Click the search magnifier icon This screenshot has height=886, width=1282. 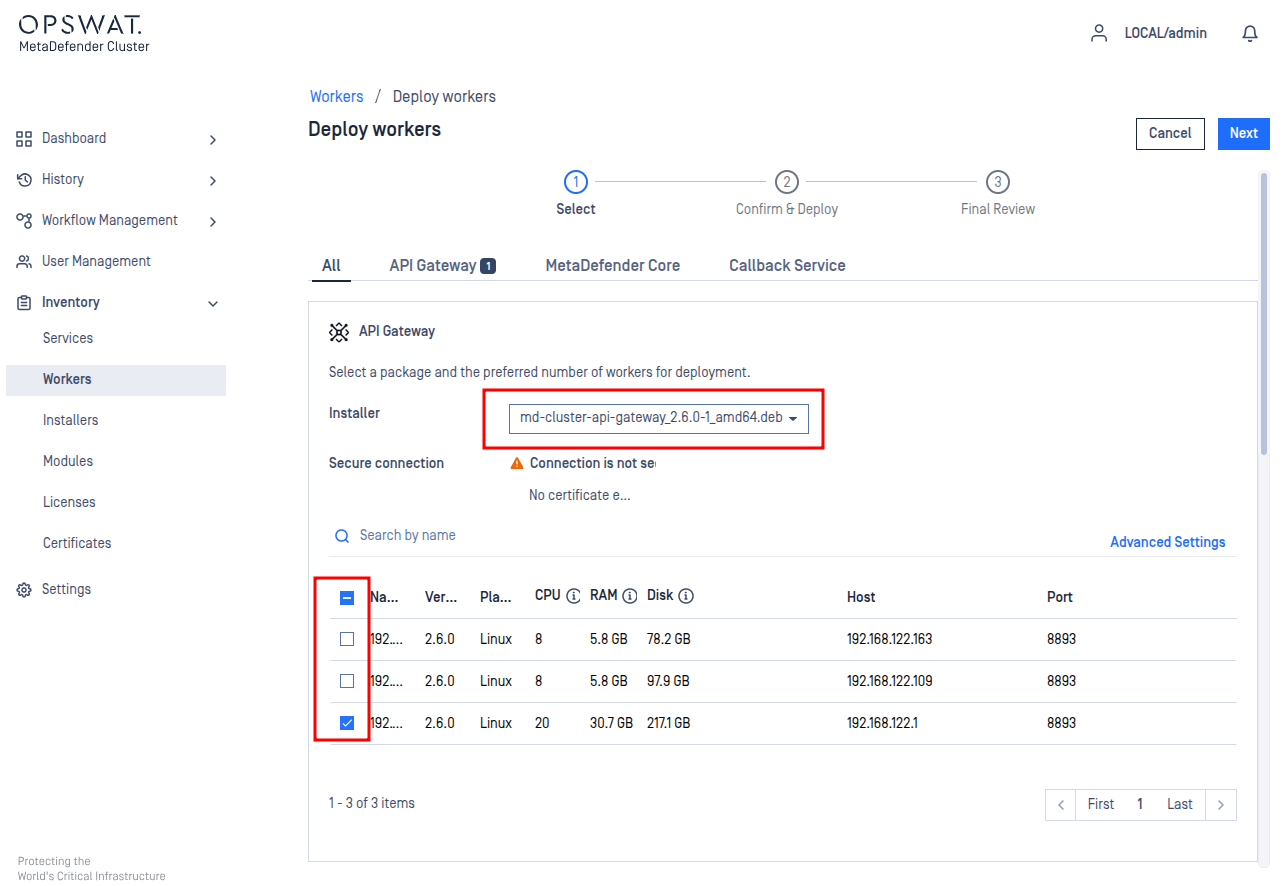[342, 536]
